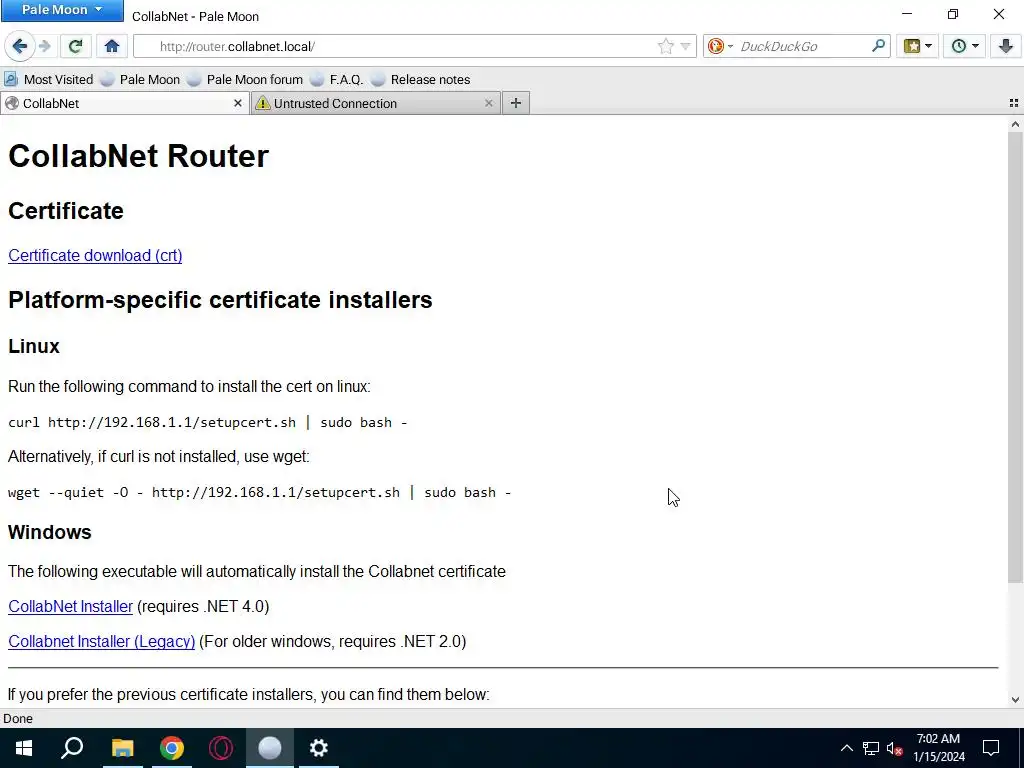Image resolution: width=1024 pixels, height=768 pixels.
Task: Restore down the Pale Moon window
Action: (953, 14)
